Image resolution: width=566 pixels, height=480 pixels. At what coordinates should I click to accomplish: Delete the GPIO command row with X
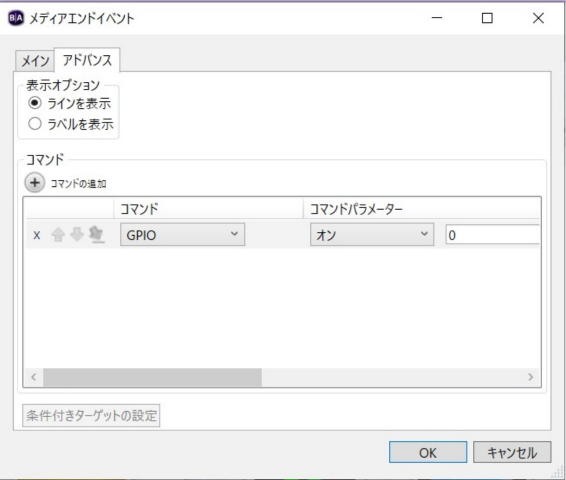coord(36,235)
